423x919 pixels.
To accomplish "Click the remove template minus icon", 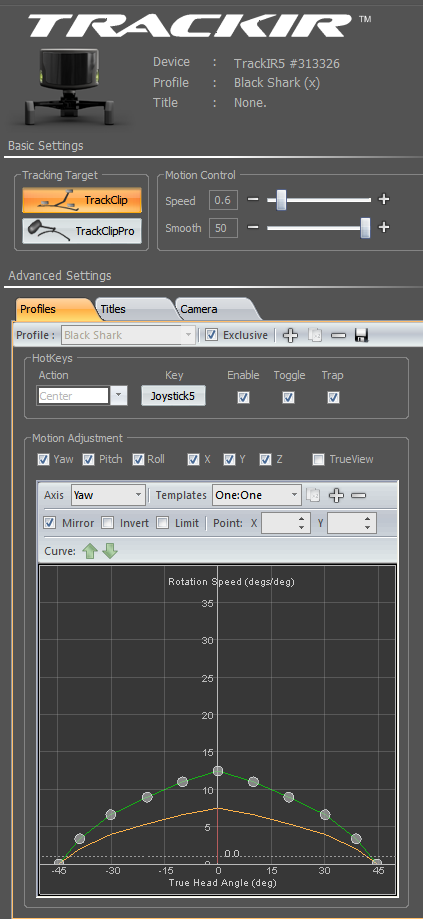I will pos(359,495).
